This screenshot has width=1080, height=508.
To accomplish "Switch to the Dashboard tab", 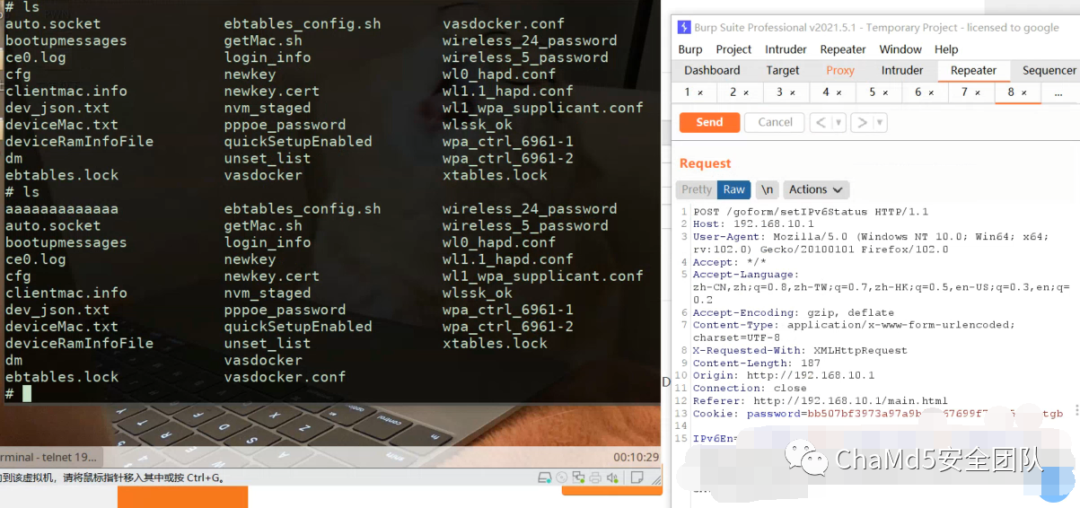I will (712, 70).
